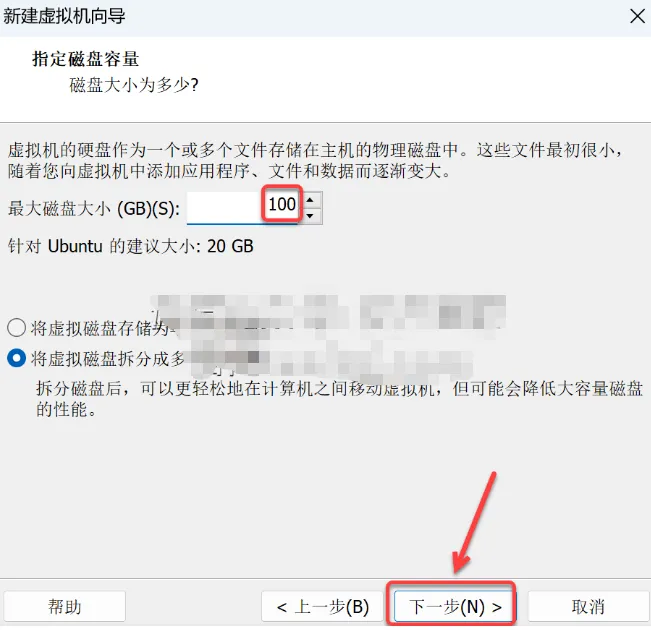
Task: Click the 拆分磁盘后 description text
Action: pyautogui.click(x=339, y=399)
